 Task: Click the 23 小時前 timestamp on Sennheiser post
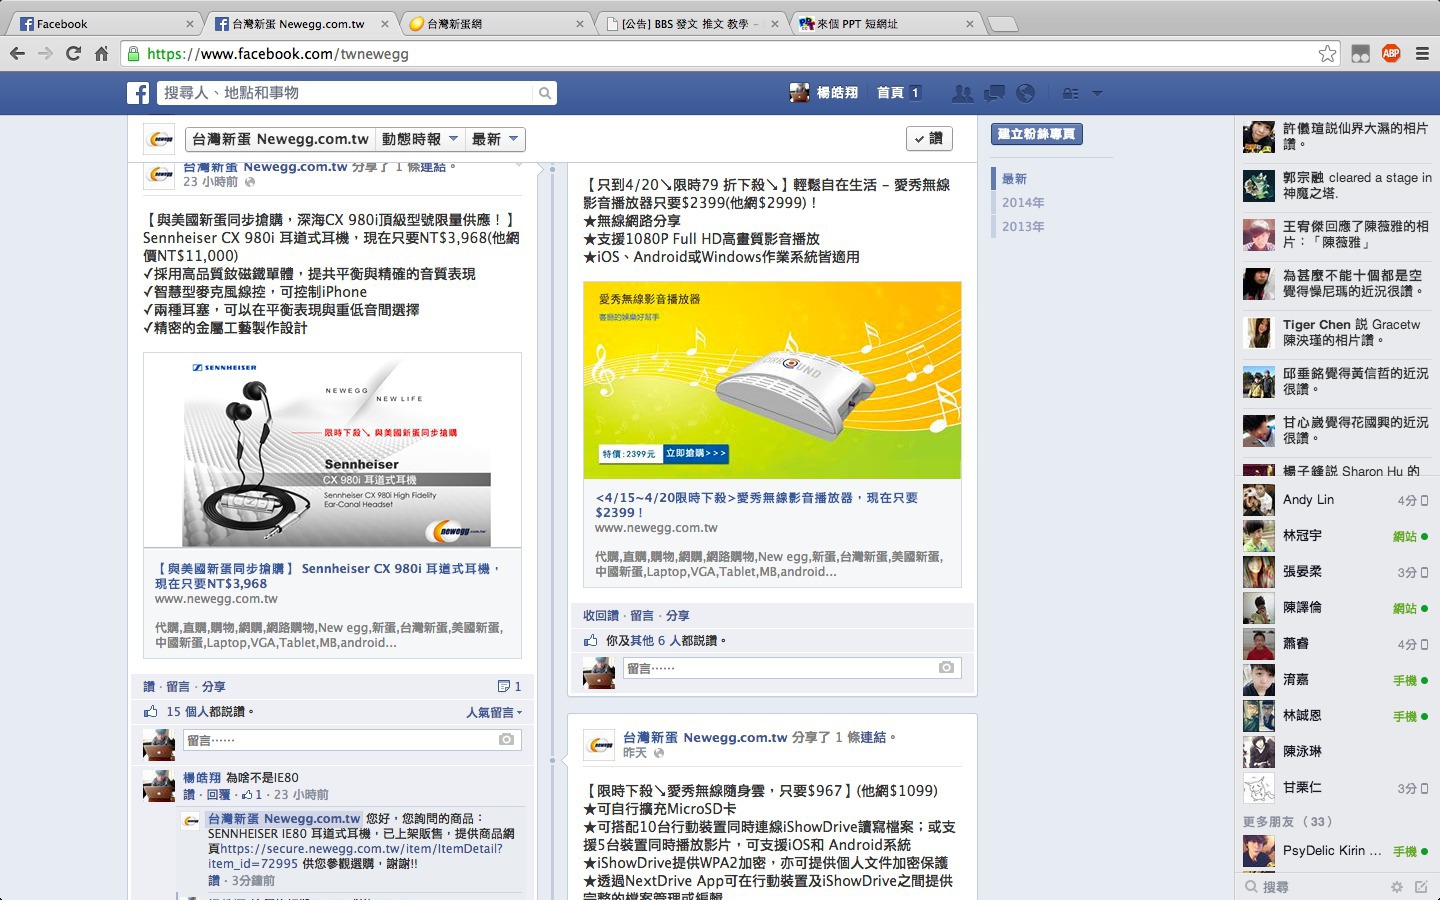click(x=211, y=182)
